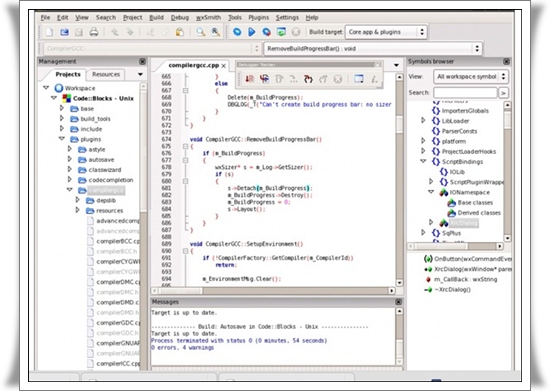Image resolution: width=550 pixels, height=391 pixels.
Task: Switch to the Resources tab
Action: (106, 74)
